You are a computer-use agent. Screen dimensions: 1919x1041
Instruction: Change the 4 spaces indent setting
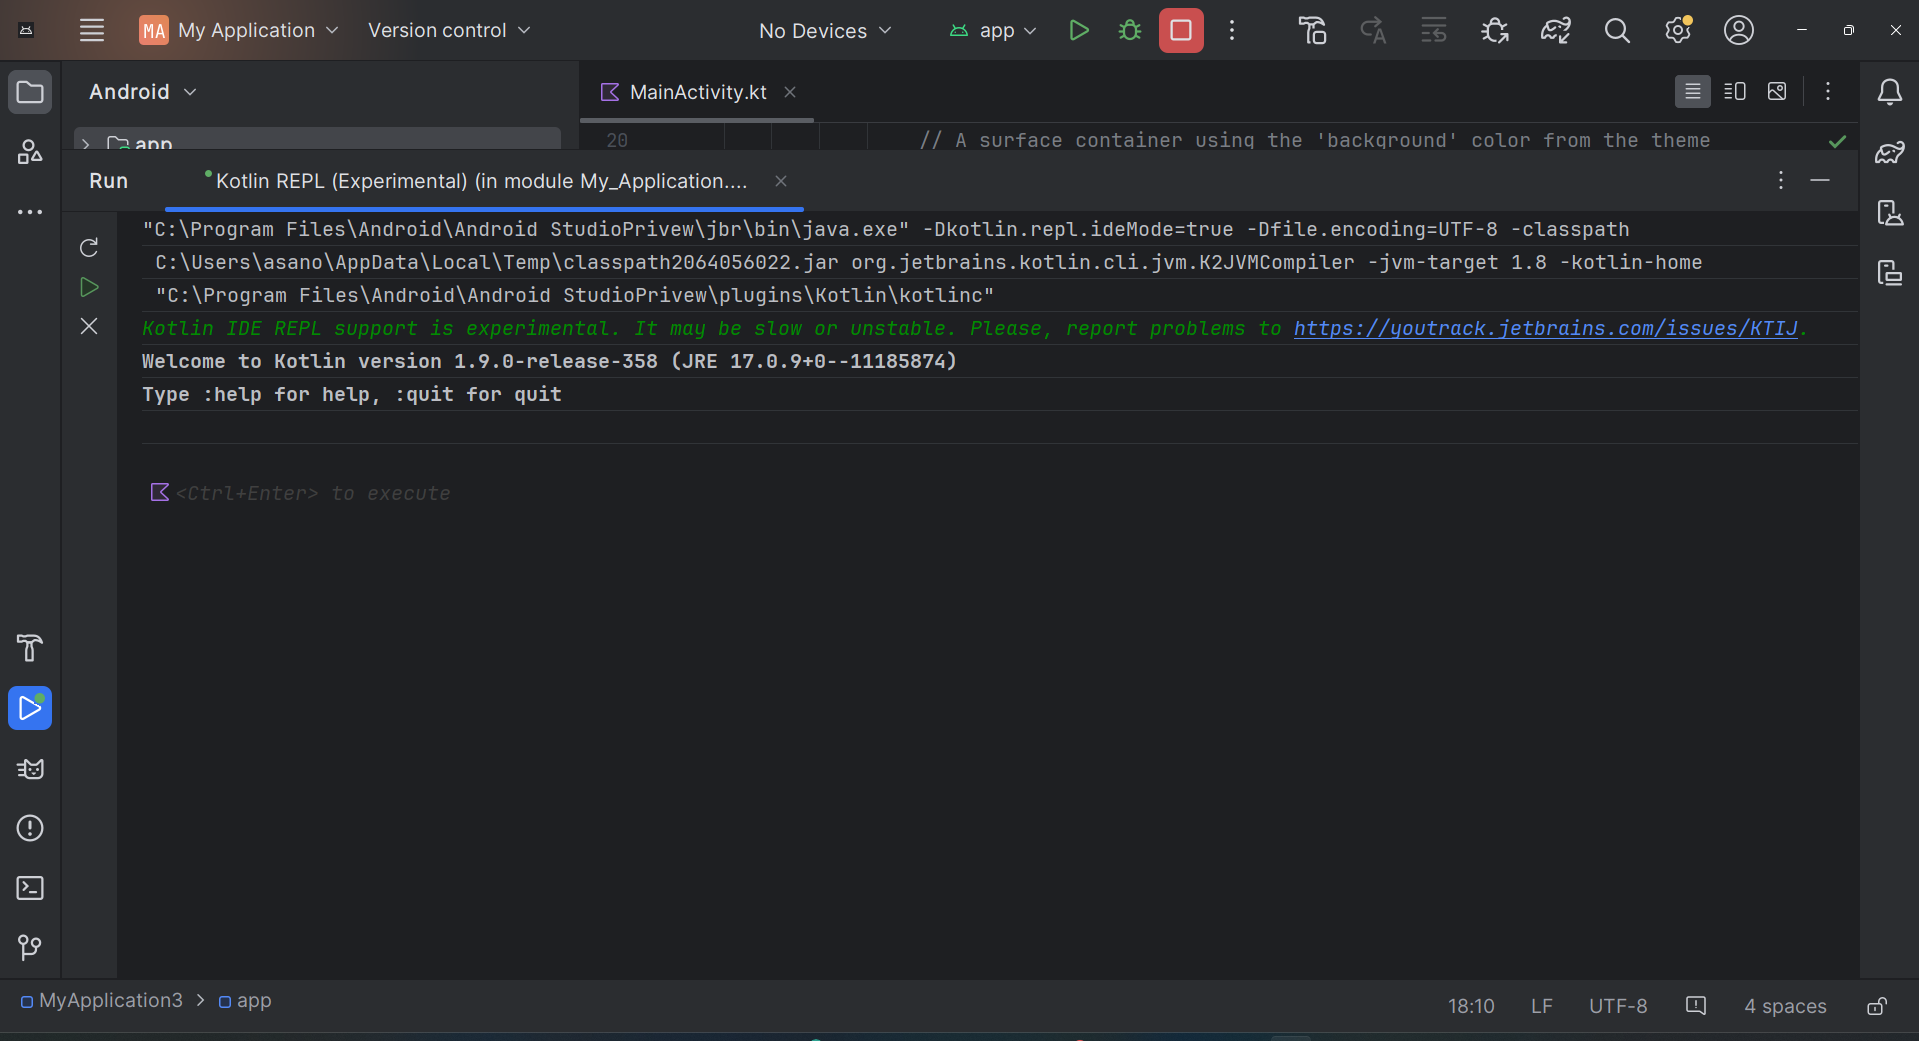[x=1785, y=1006]
